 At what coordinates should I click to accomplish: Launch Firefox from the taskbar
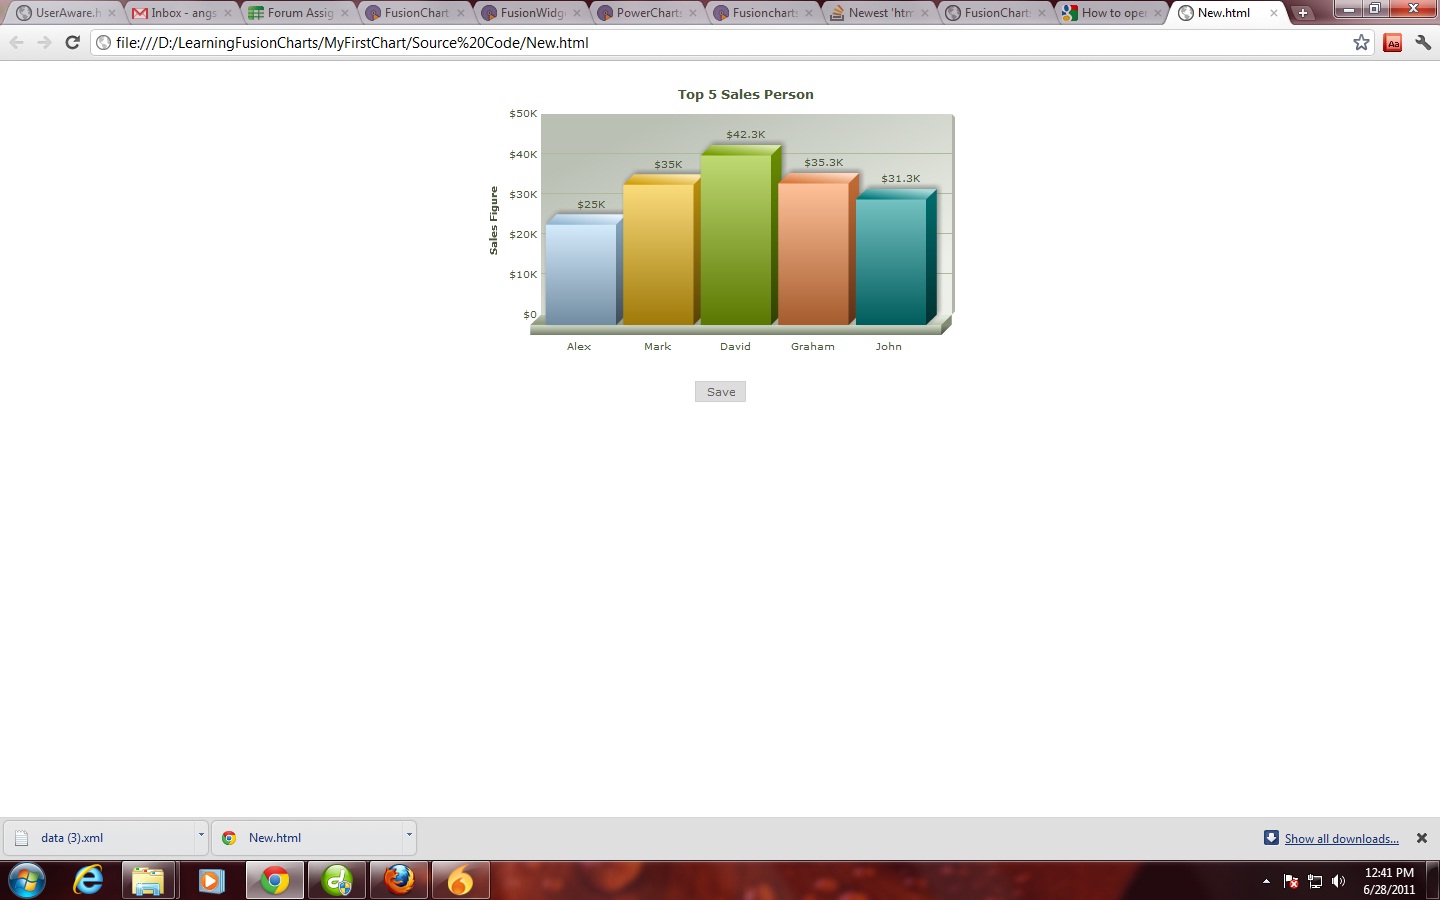pyautogui.click(x=399, y=881)
